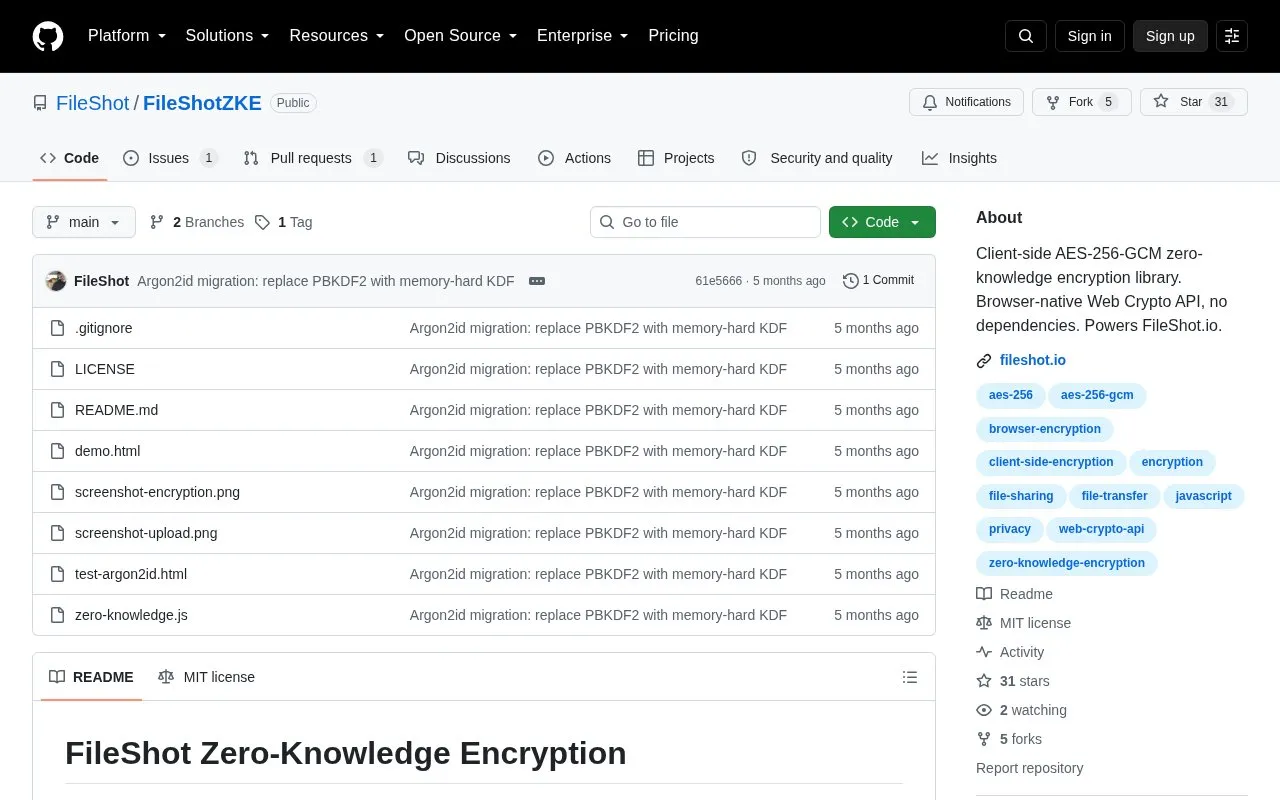Select the browser-encryption topic
Image resolution: width=1280 pixels, height=800 pixels.
click(1045, 429)
